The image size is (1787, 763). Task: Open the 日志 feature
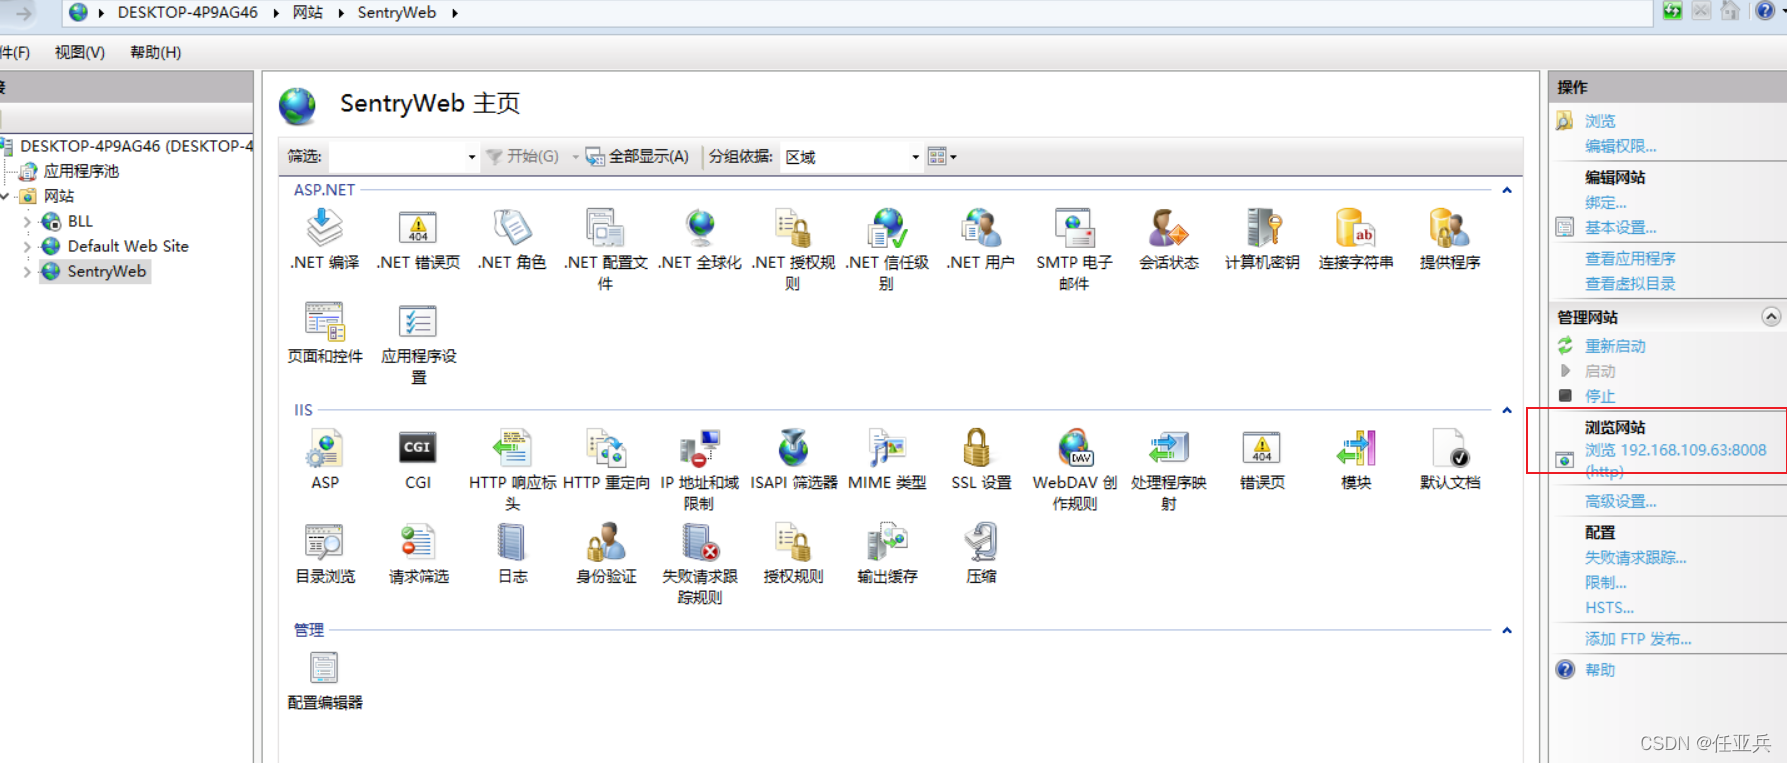pyautogui.click(x=512, y=553)
